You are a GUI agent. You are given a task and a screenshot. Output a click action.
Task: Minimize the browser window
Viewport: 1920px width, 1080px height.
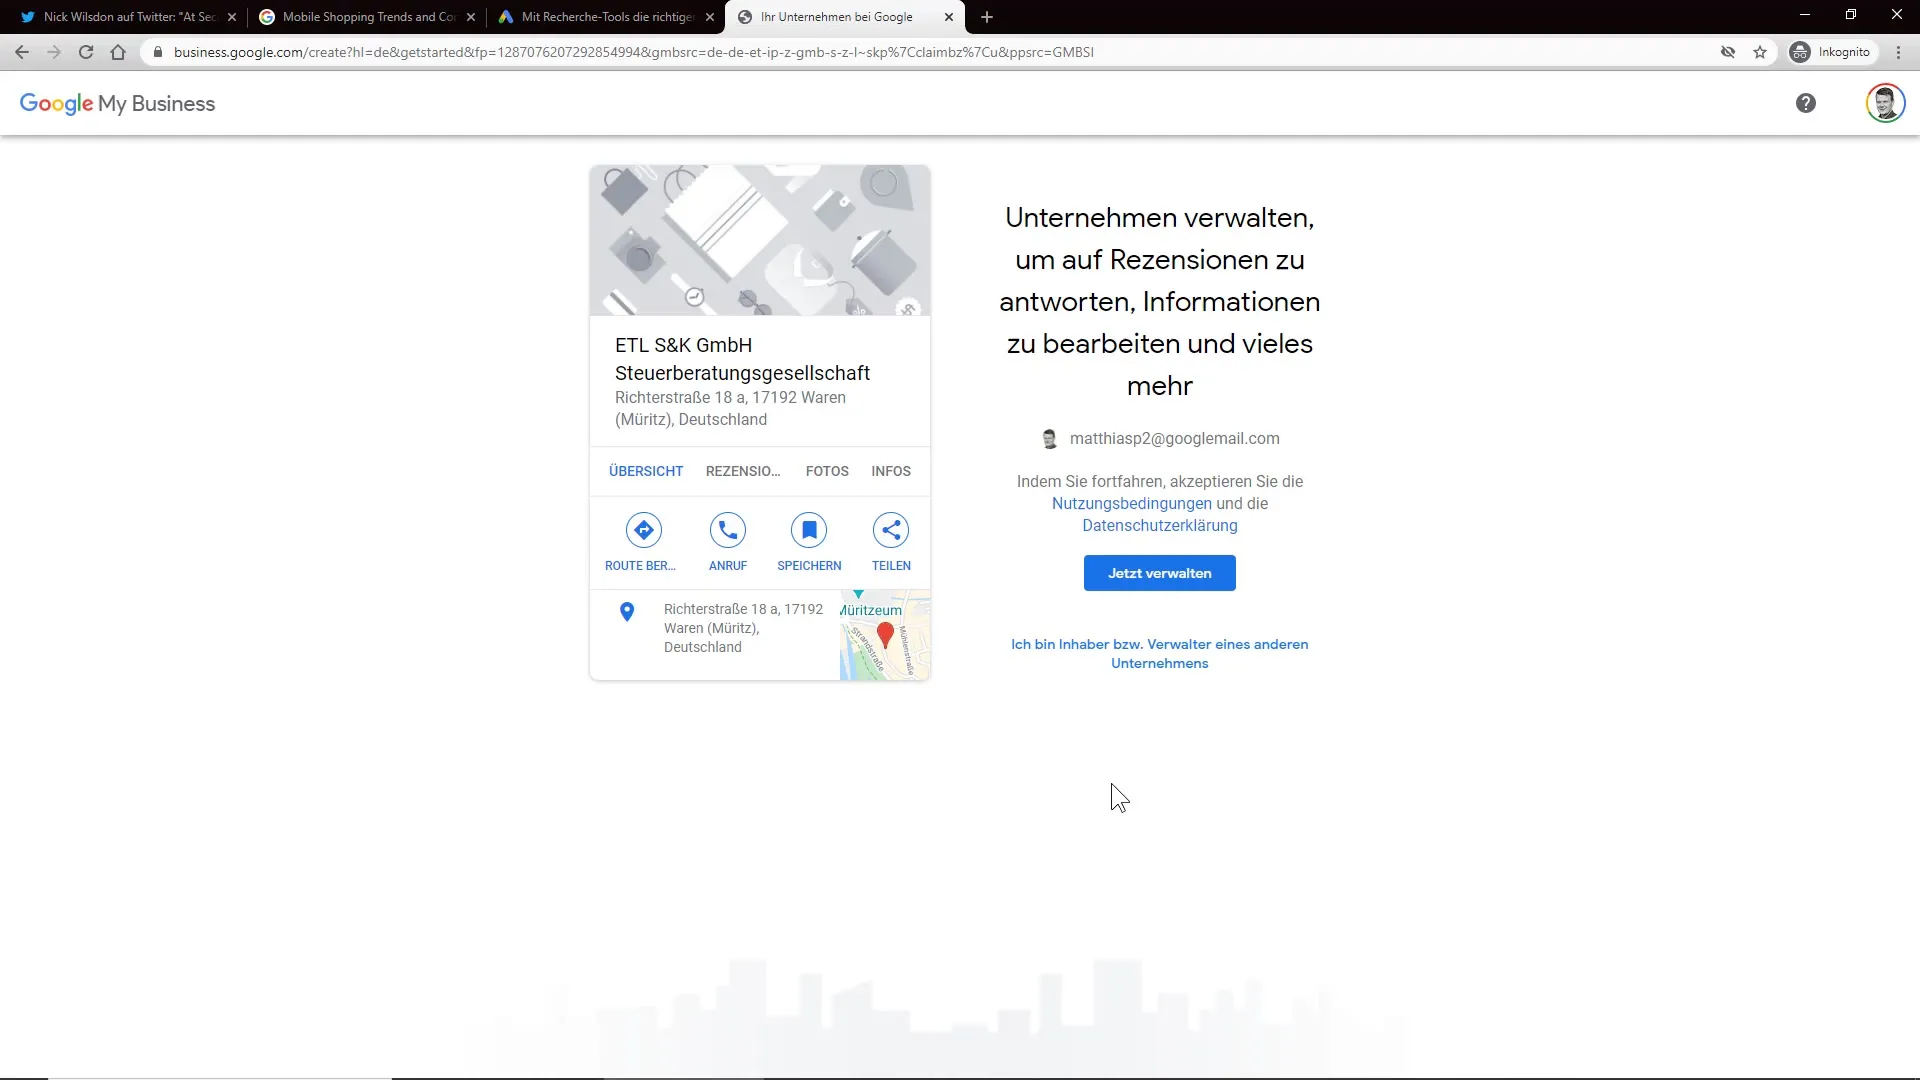(x=1805, y=15)
